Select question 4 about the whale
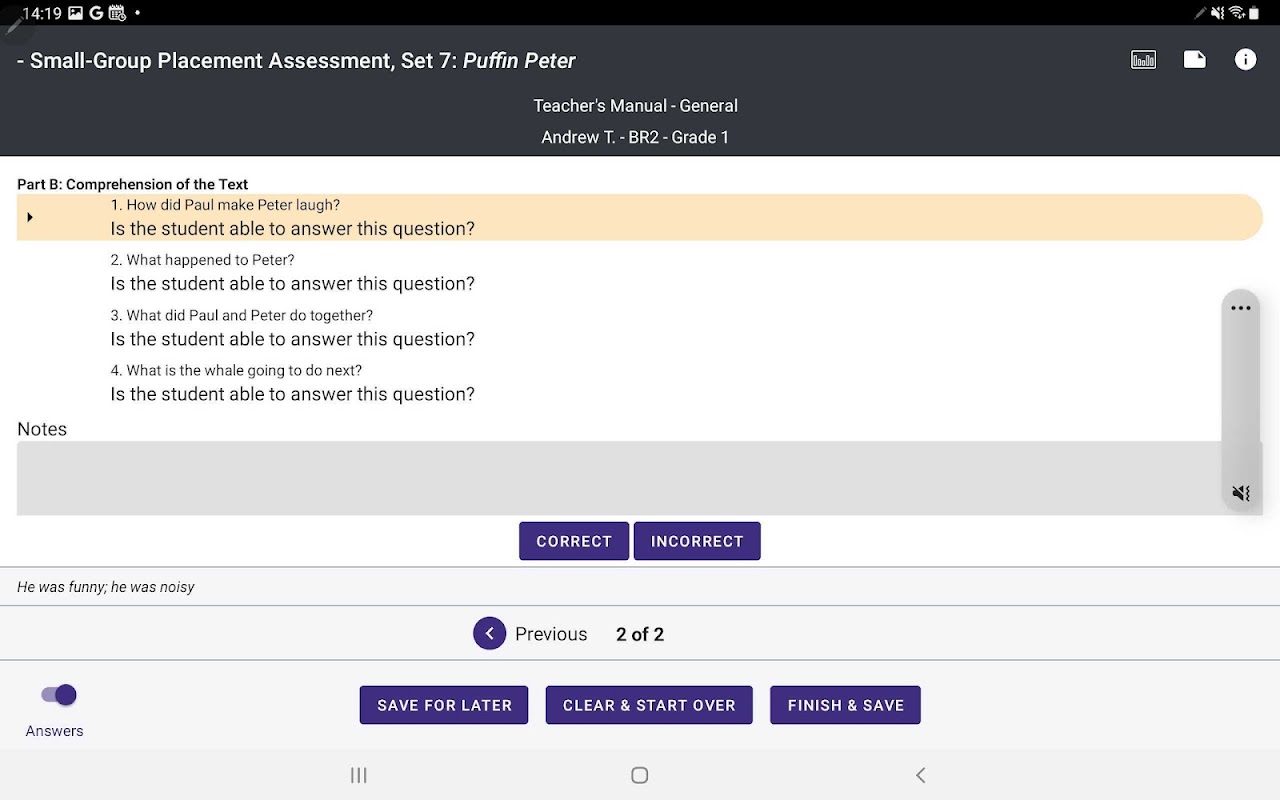 coord(292,383)
